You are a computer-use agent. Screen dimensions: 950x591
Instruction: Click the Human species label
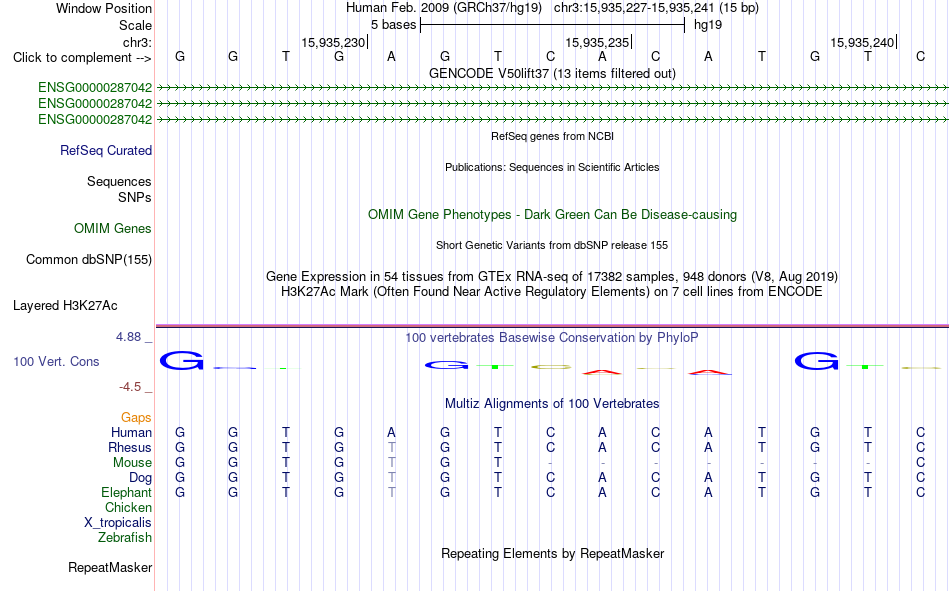(x=131, y=432)
